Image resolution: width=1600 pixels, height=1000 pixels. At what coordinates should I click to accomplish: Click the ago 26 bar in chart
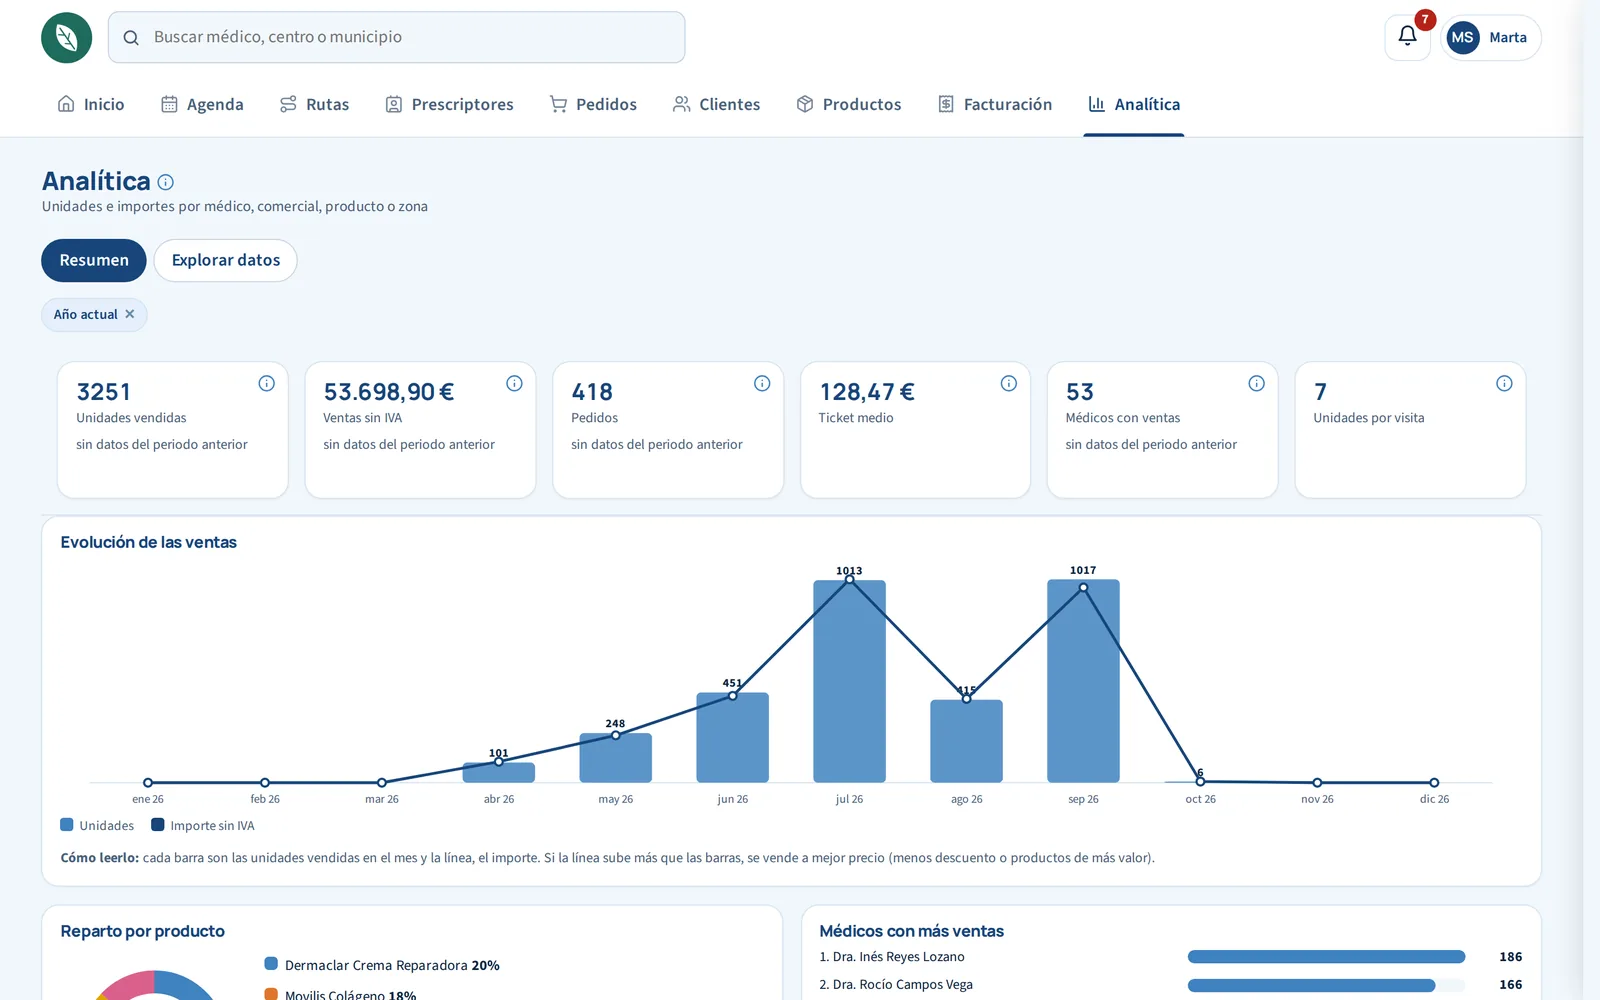[966, 741]
